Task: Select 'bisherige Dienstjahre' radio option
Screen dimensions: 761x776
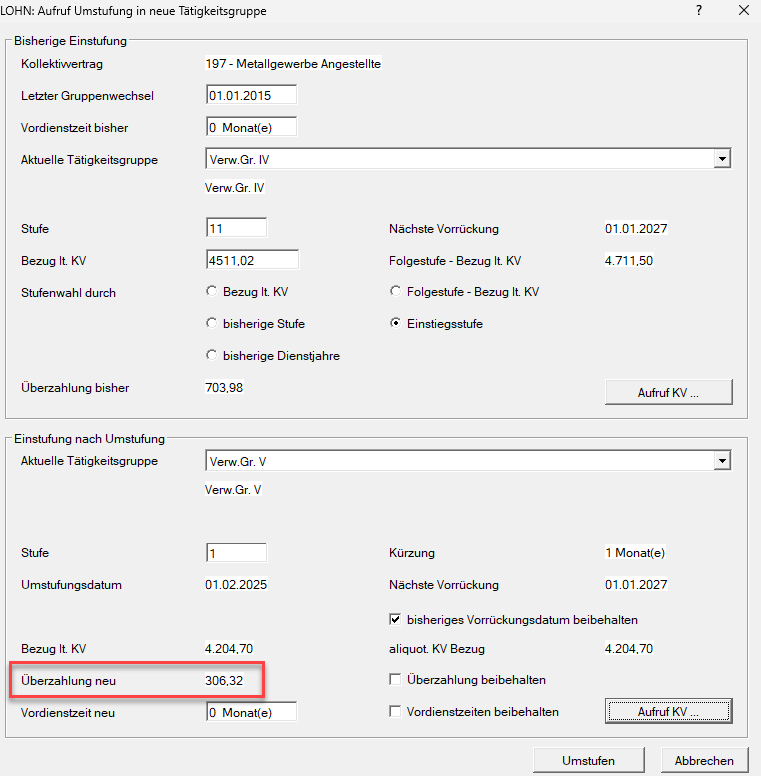Action: tap(211, 355)
